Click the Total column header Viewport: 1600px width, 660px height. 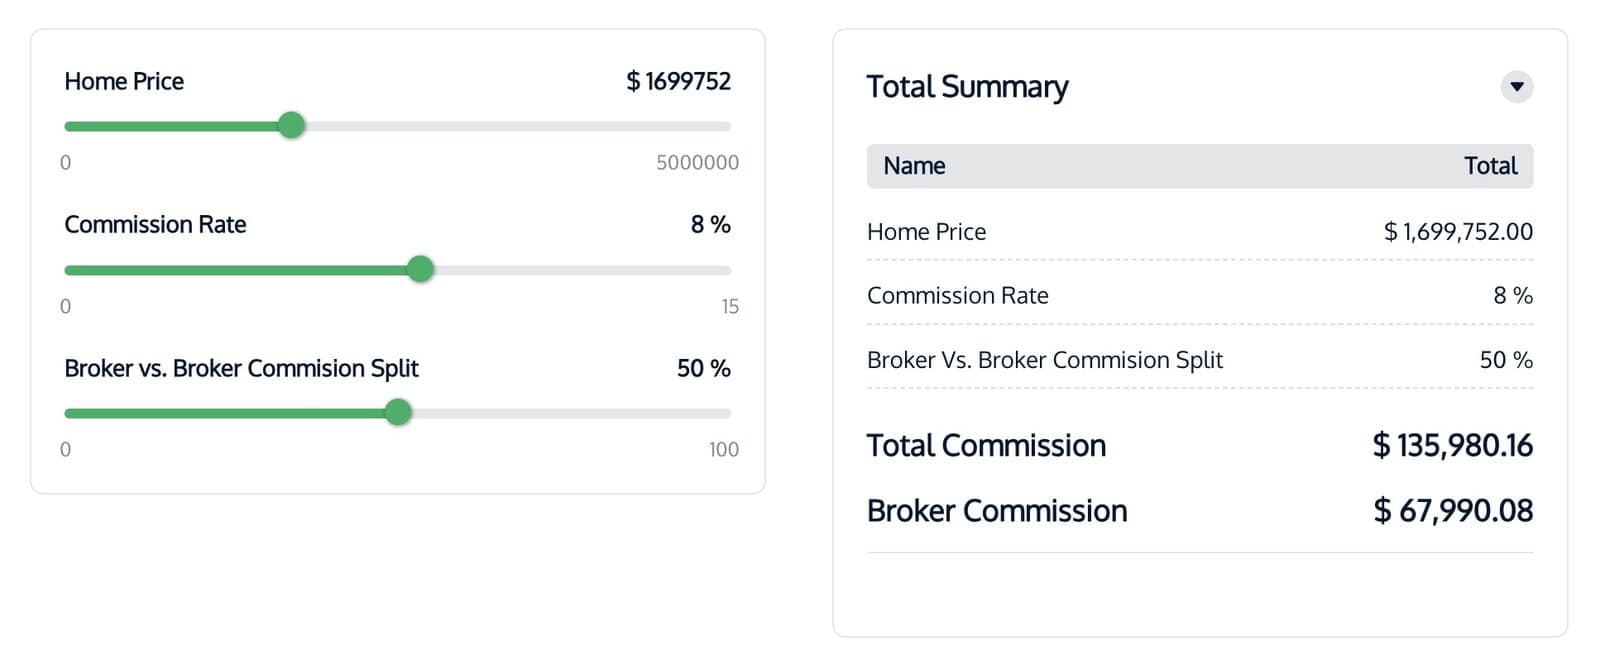1490,166
